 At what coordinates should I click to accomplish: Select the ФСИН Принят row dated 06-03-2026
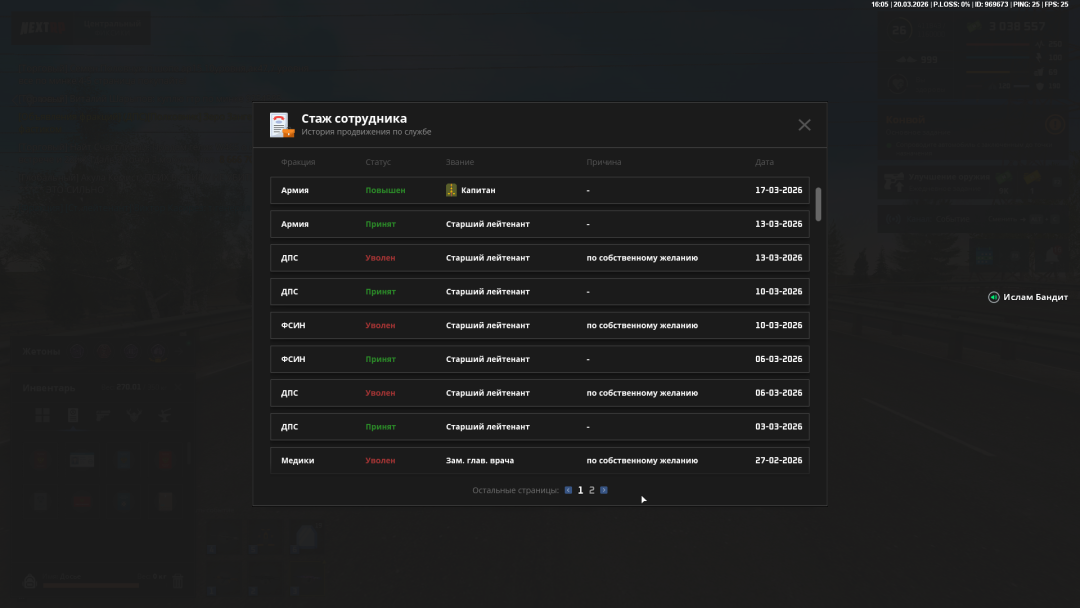(x=539, y=359)
